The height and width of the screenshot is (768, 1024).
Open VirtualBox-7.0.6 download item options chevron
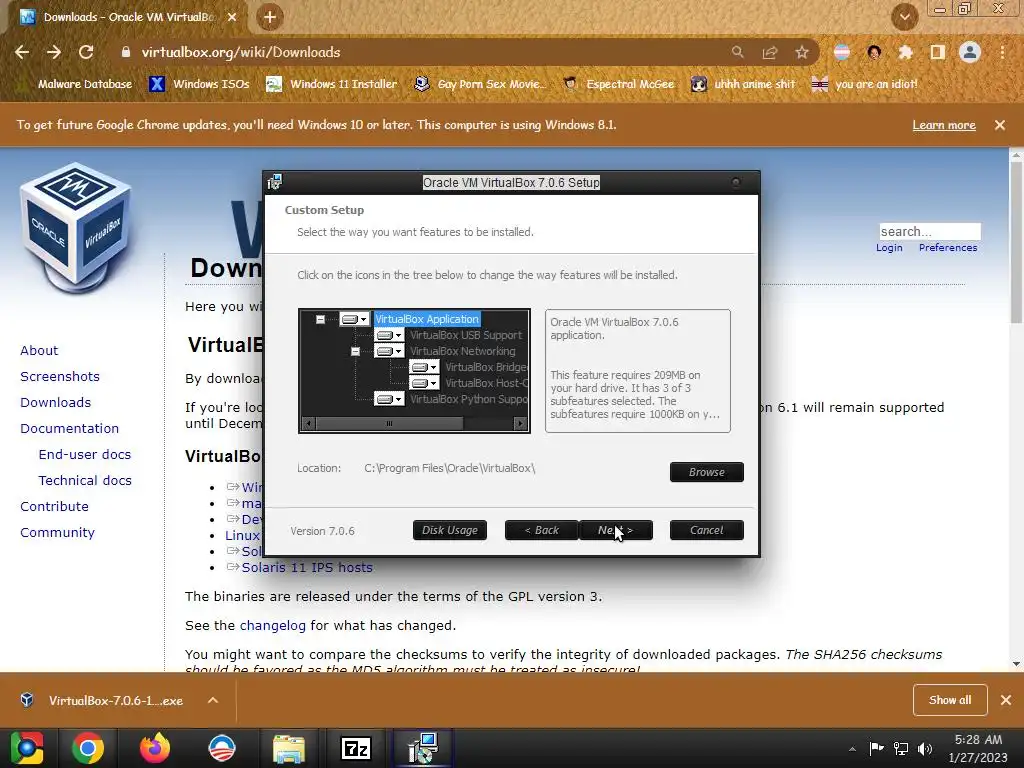[213, 700]
